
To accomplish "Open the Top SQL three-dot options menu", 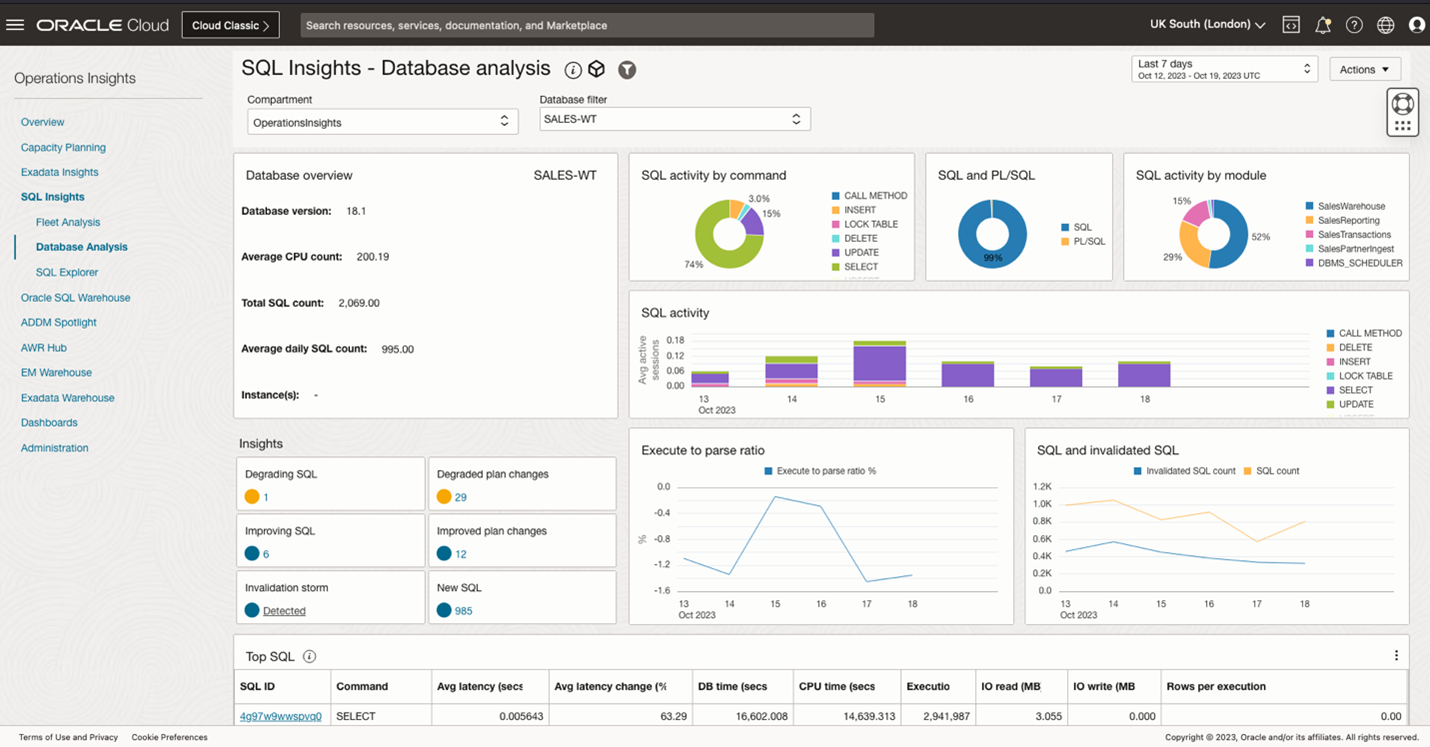I will pos(1396,656).
